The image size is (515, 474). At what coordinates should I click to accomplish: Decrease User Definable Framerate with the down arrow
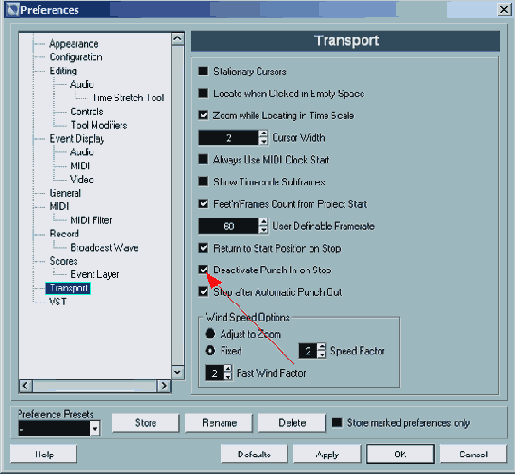coord(263,230)
